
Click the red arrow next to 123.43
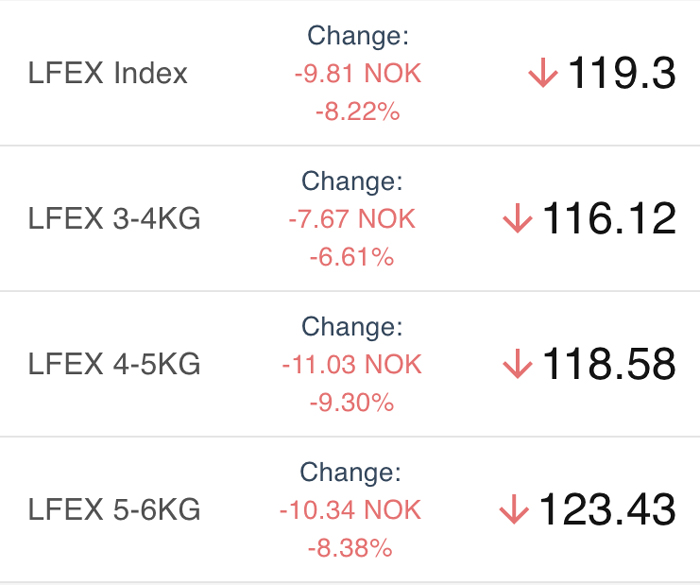coord(514,509)
